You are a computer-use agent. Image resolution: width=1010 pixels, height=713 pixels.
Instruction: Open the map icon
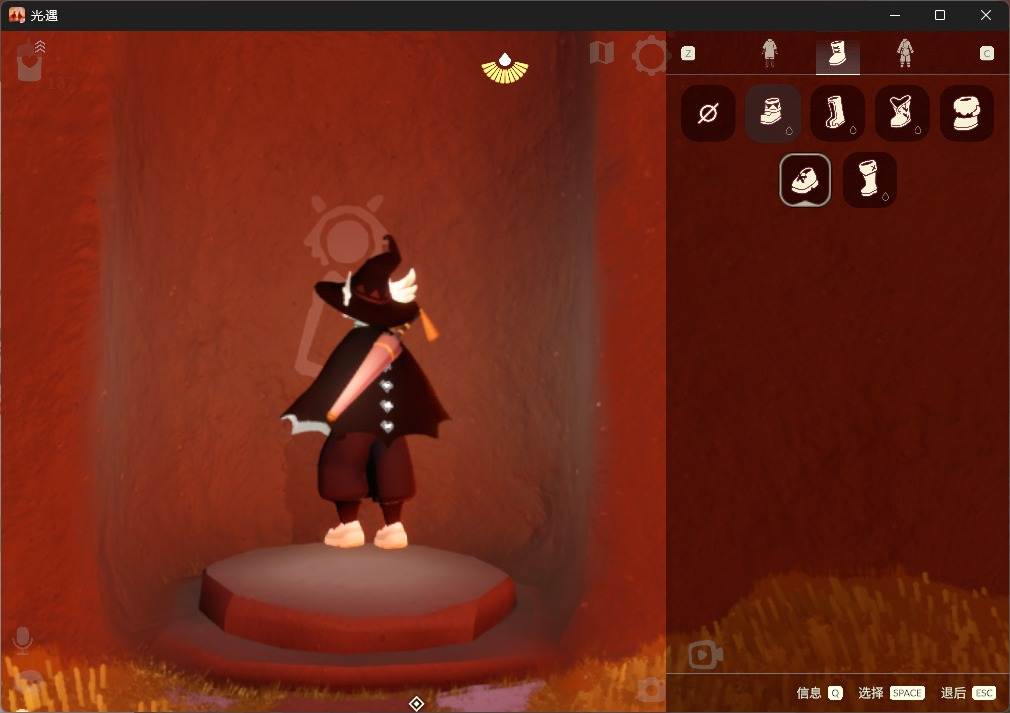click(601, 53)
